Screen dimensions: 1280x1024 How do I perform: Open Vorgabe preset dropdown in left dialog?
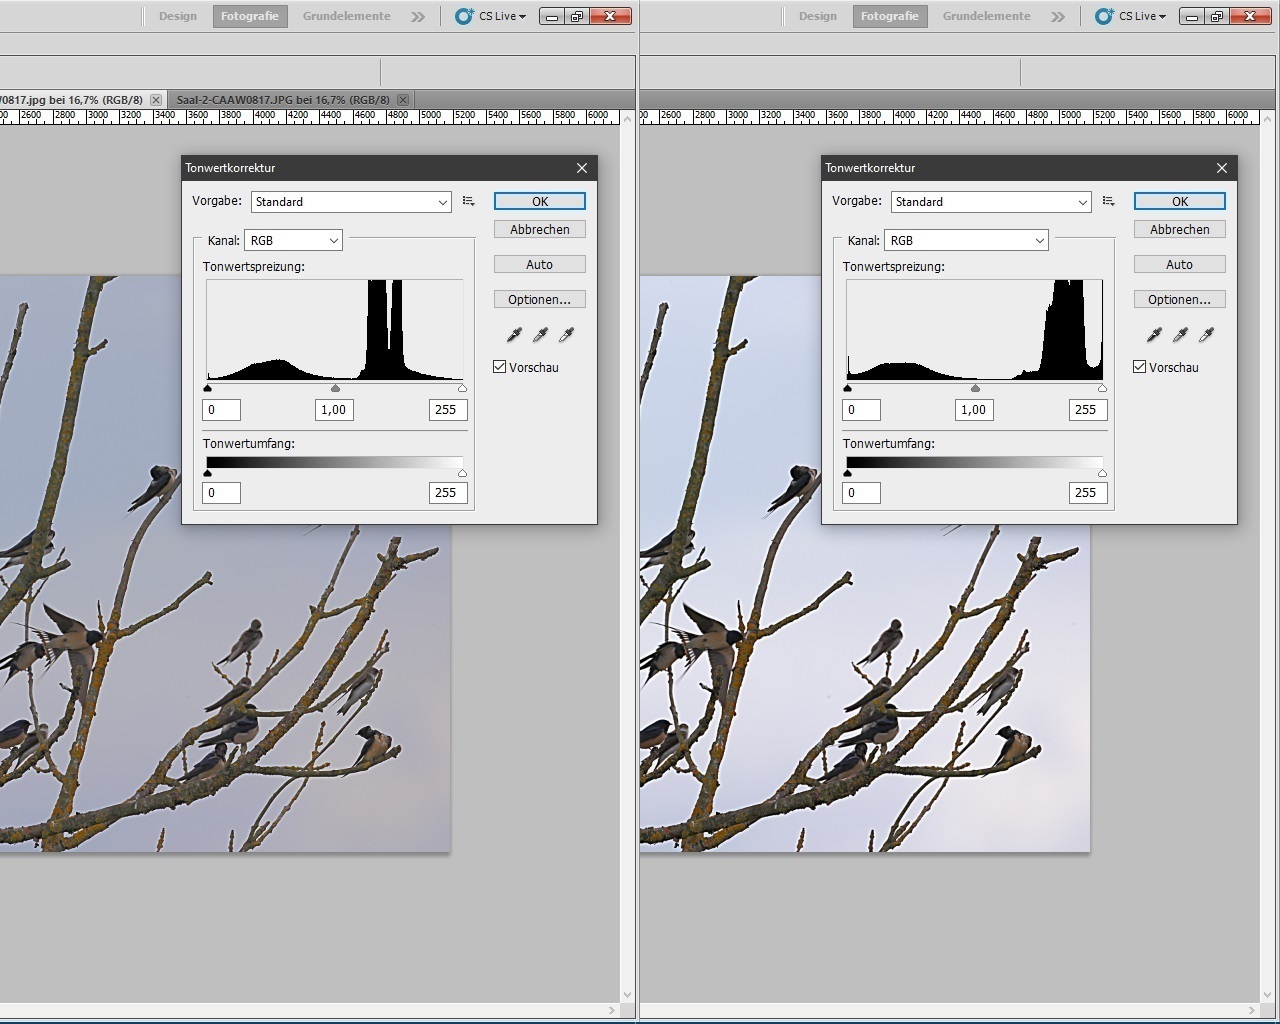[x=350, y=202]
